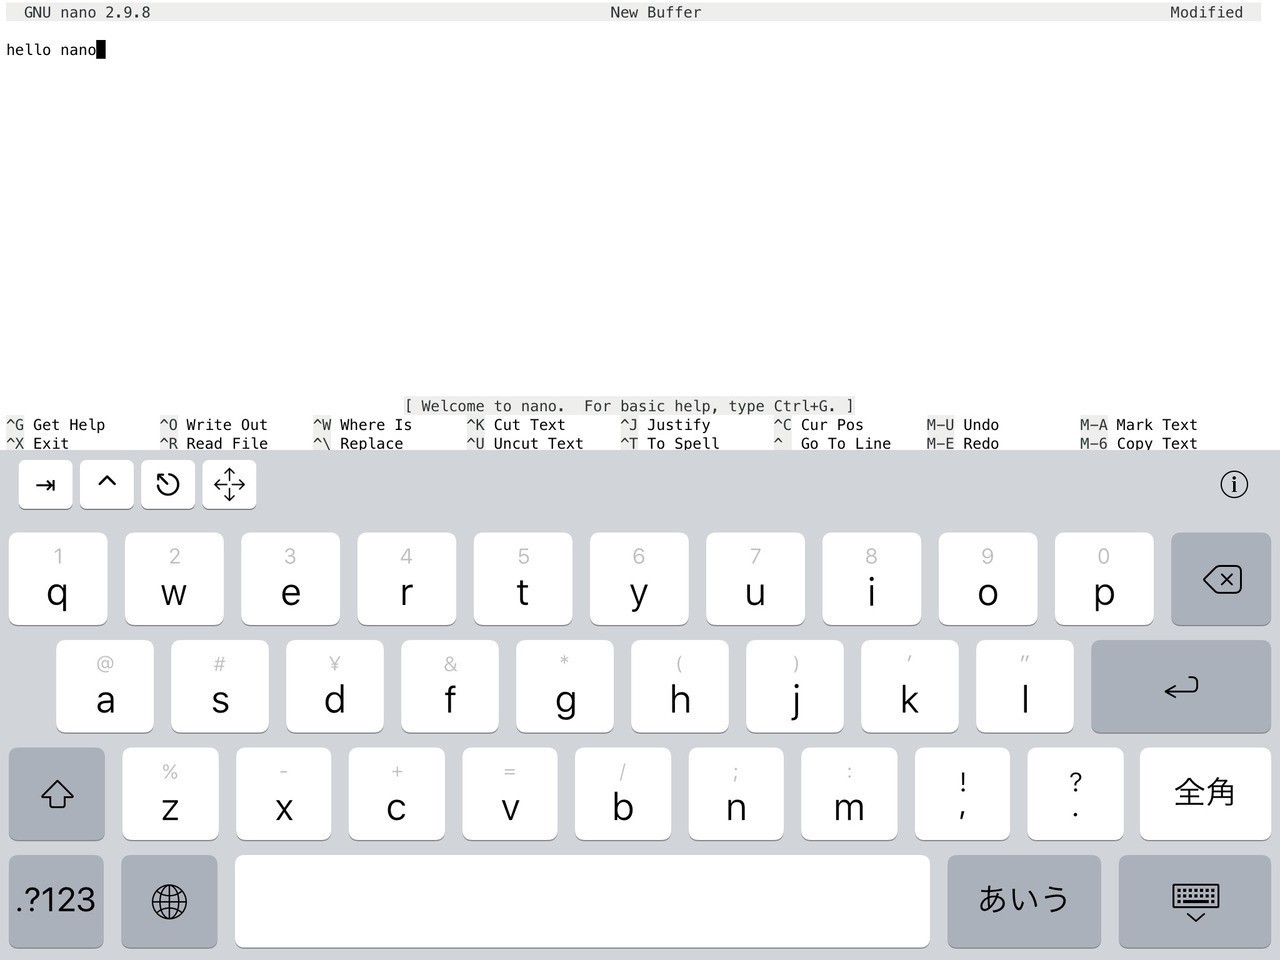Click the '^X Exit' shortcut
Screen dimensions: 1280x960
(38, 444)
